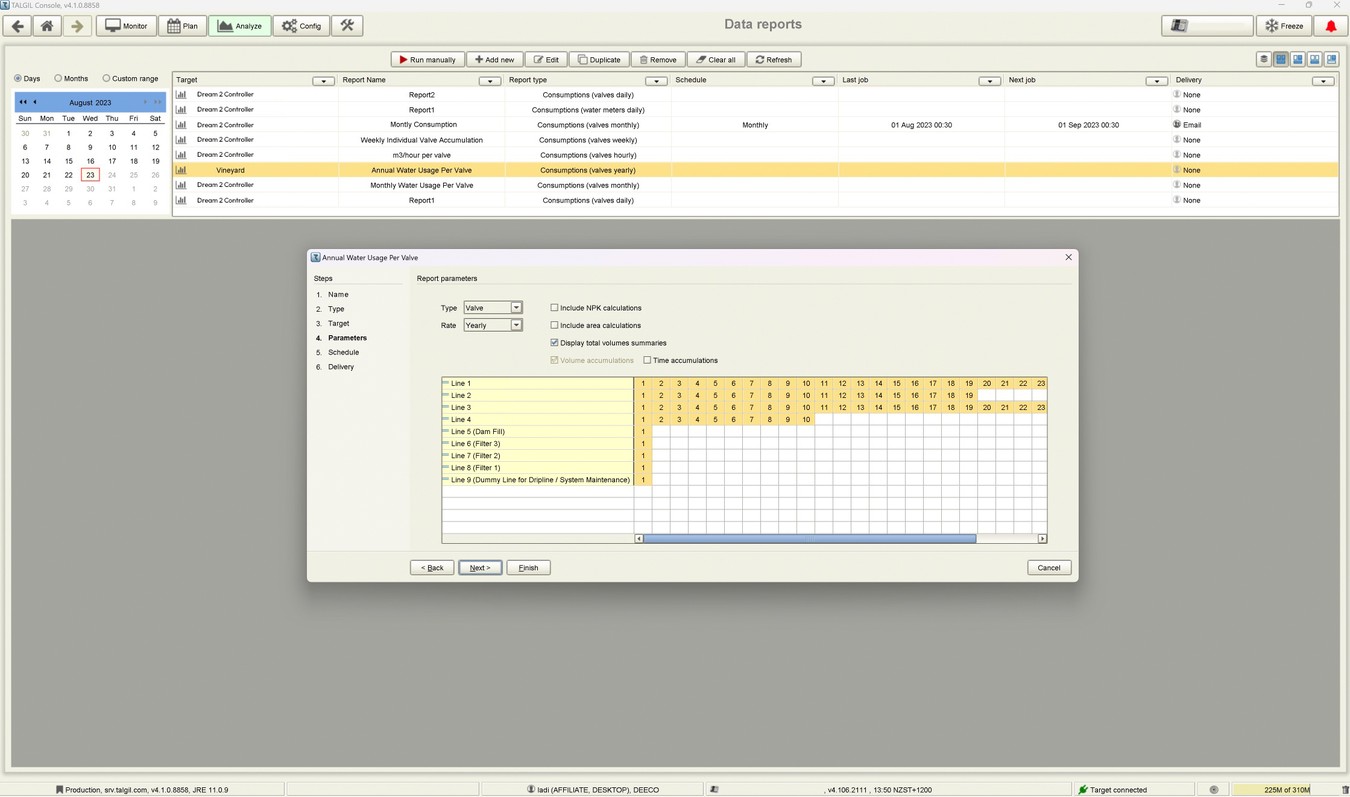Edit the selected report
Screen dimensions: 1350x797
[546, 60]
